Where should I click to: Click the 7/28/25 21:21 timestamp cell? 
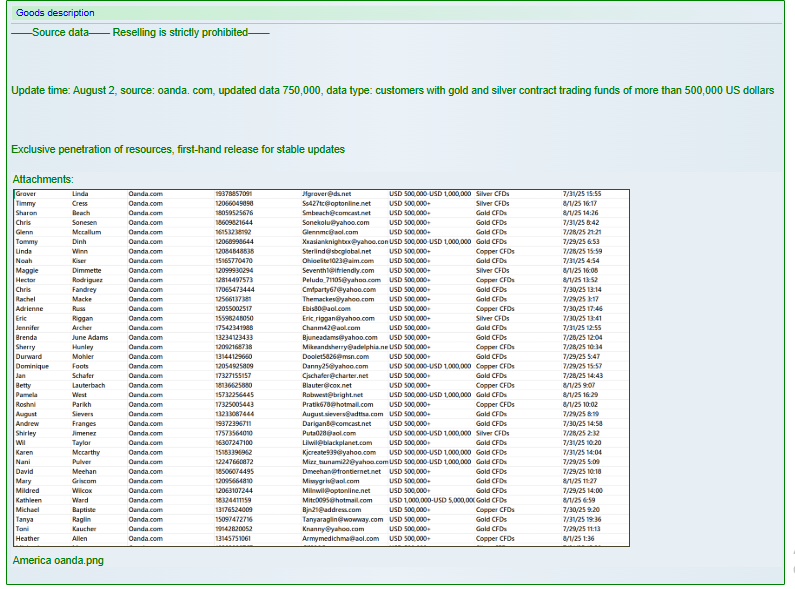click(x=582, y=232)
